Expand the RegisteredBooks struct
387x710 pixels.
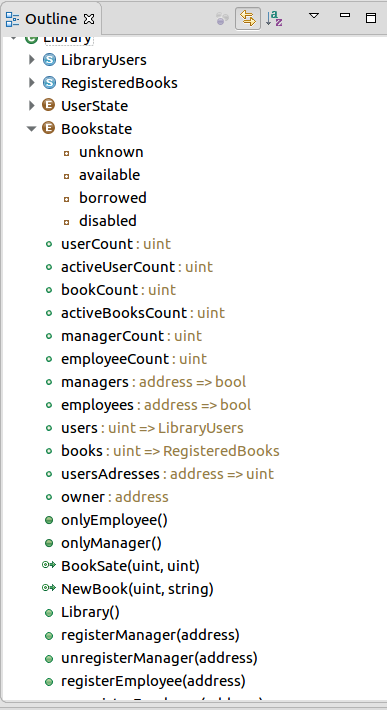click(31, 82)
